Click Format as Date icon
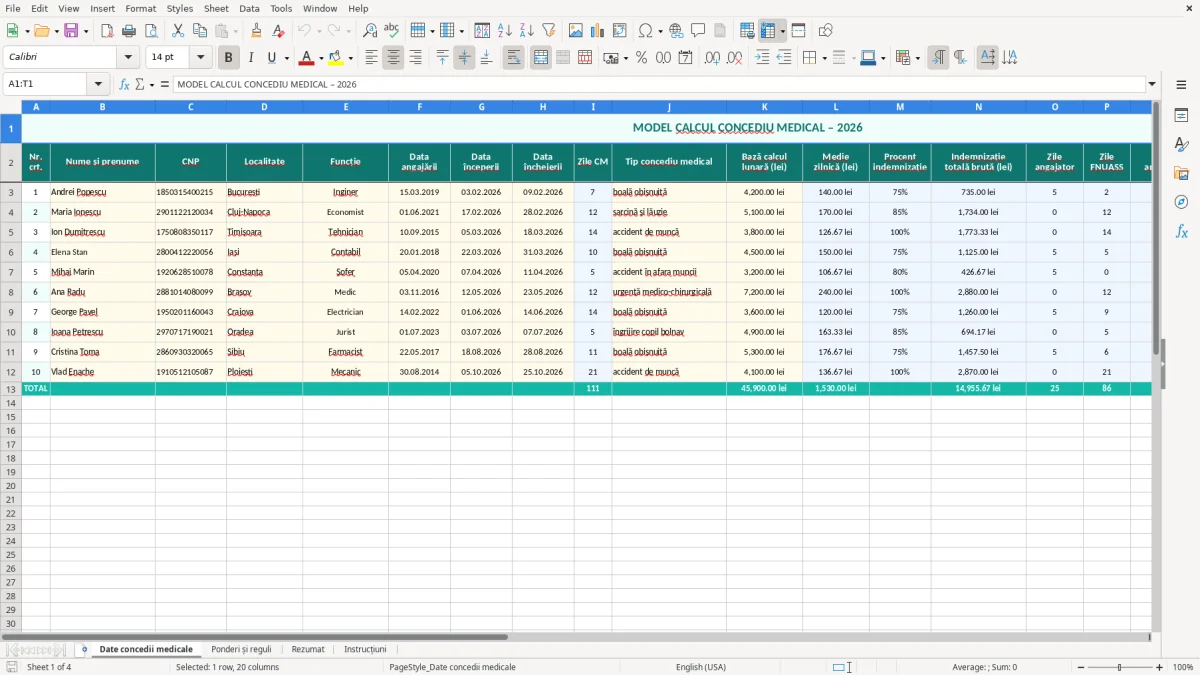Image resolution: width=1200 pixels, height=675 pixels. click(x=685, y=58)
